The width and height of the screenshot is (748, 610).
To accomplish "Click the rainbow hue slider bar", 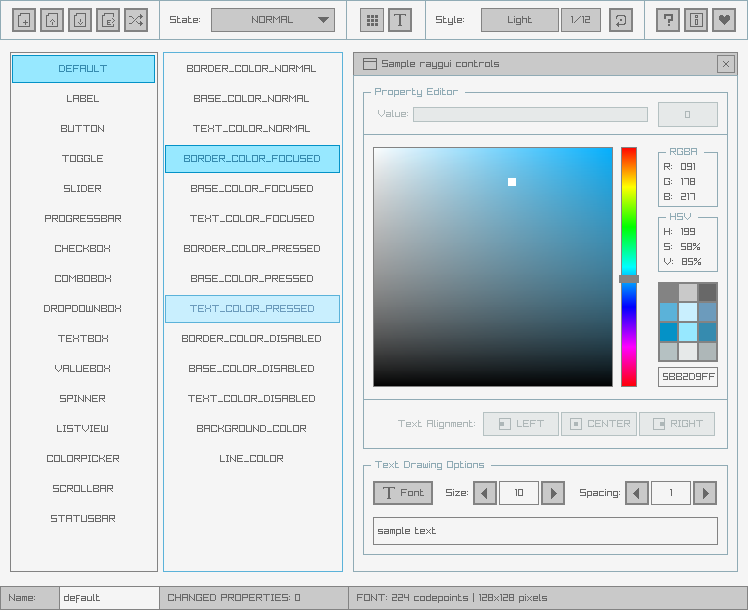I will point(629,267).
